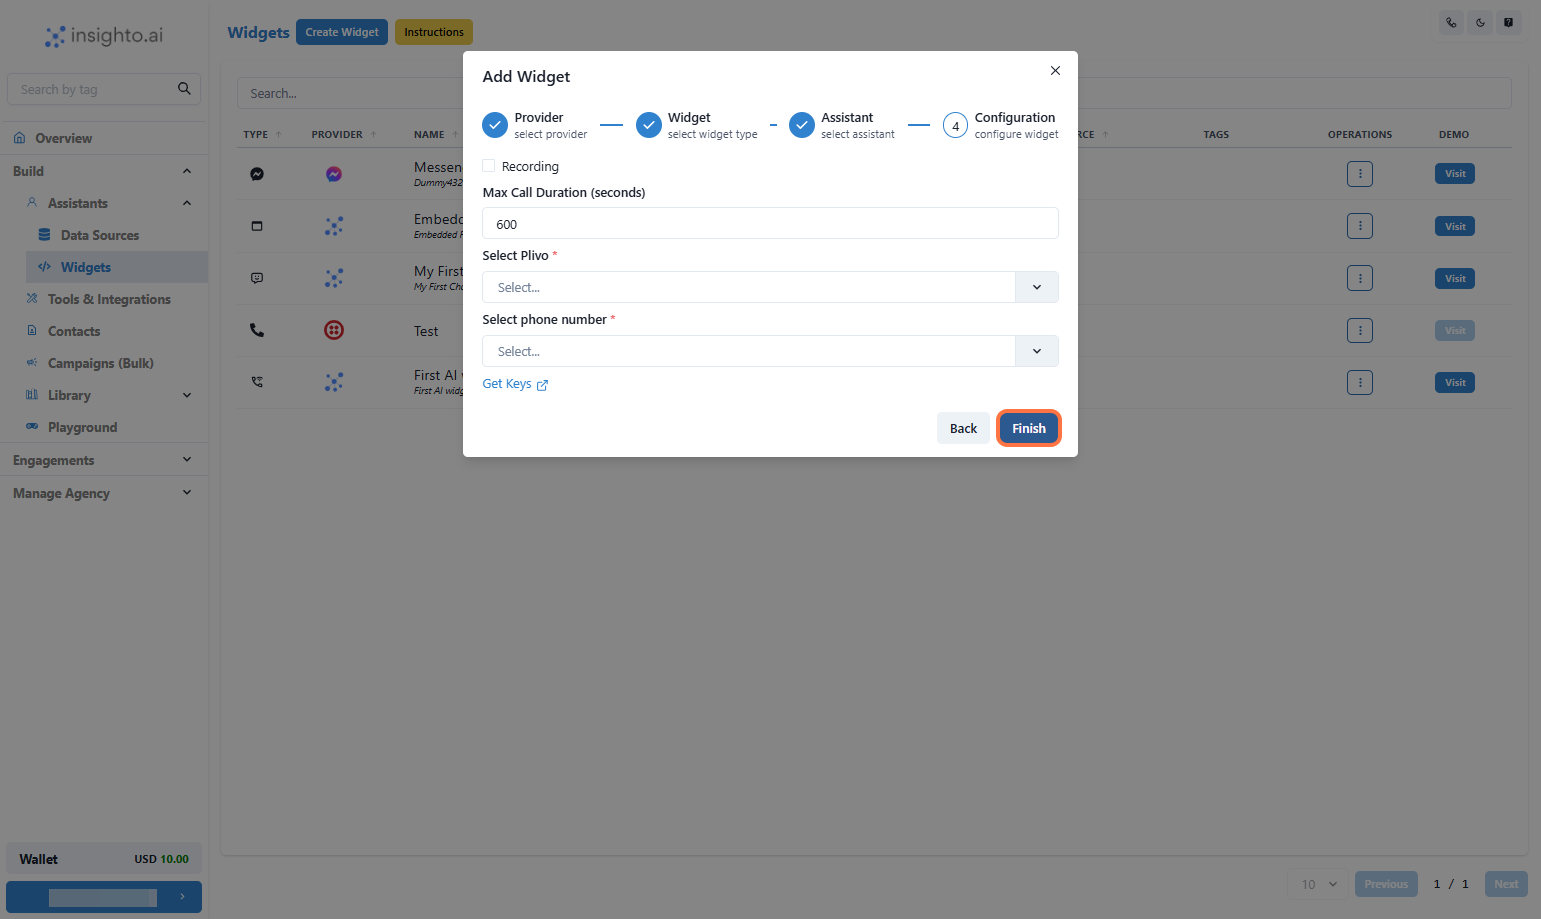Open the page size dropdown showing 10

point(1316,884)
